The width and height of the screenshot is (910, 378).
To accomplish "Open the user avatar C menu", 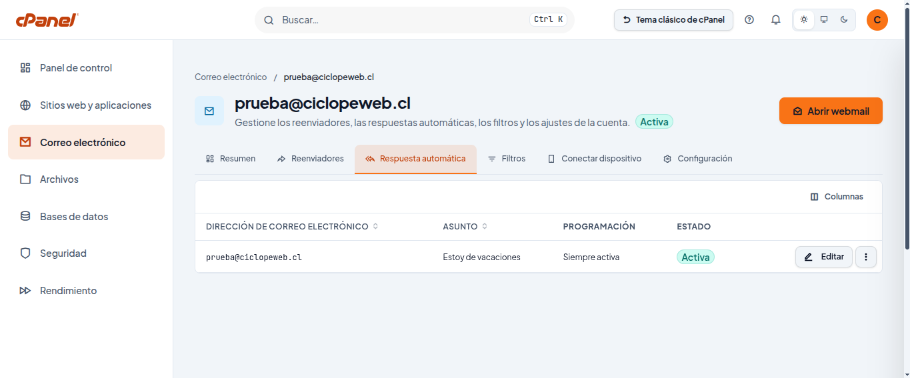I will 877,20.
